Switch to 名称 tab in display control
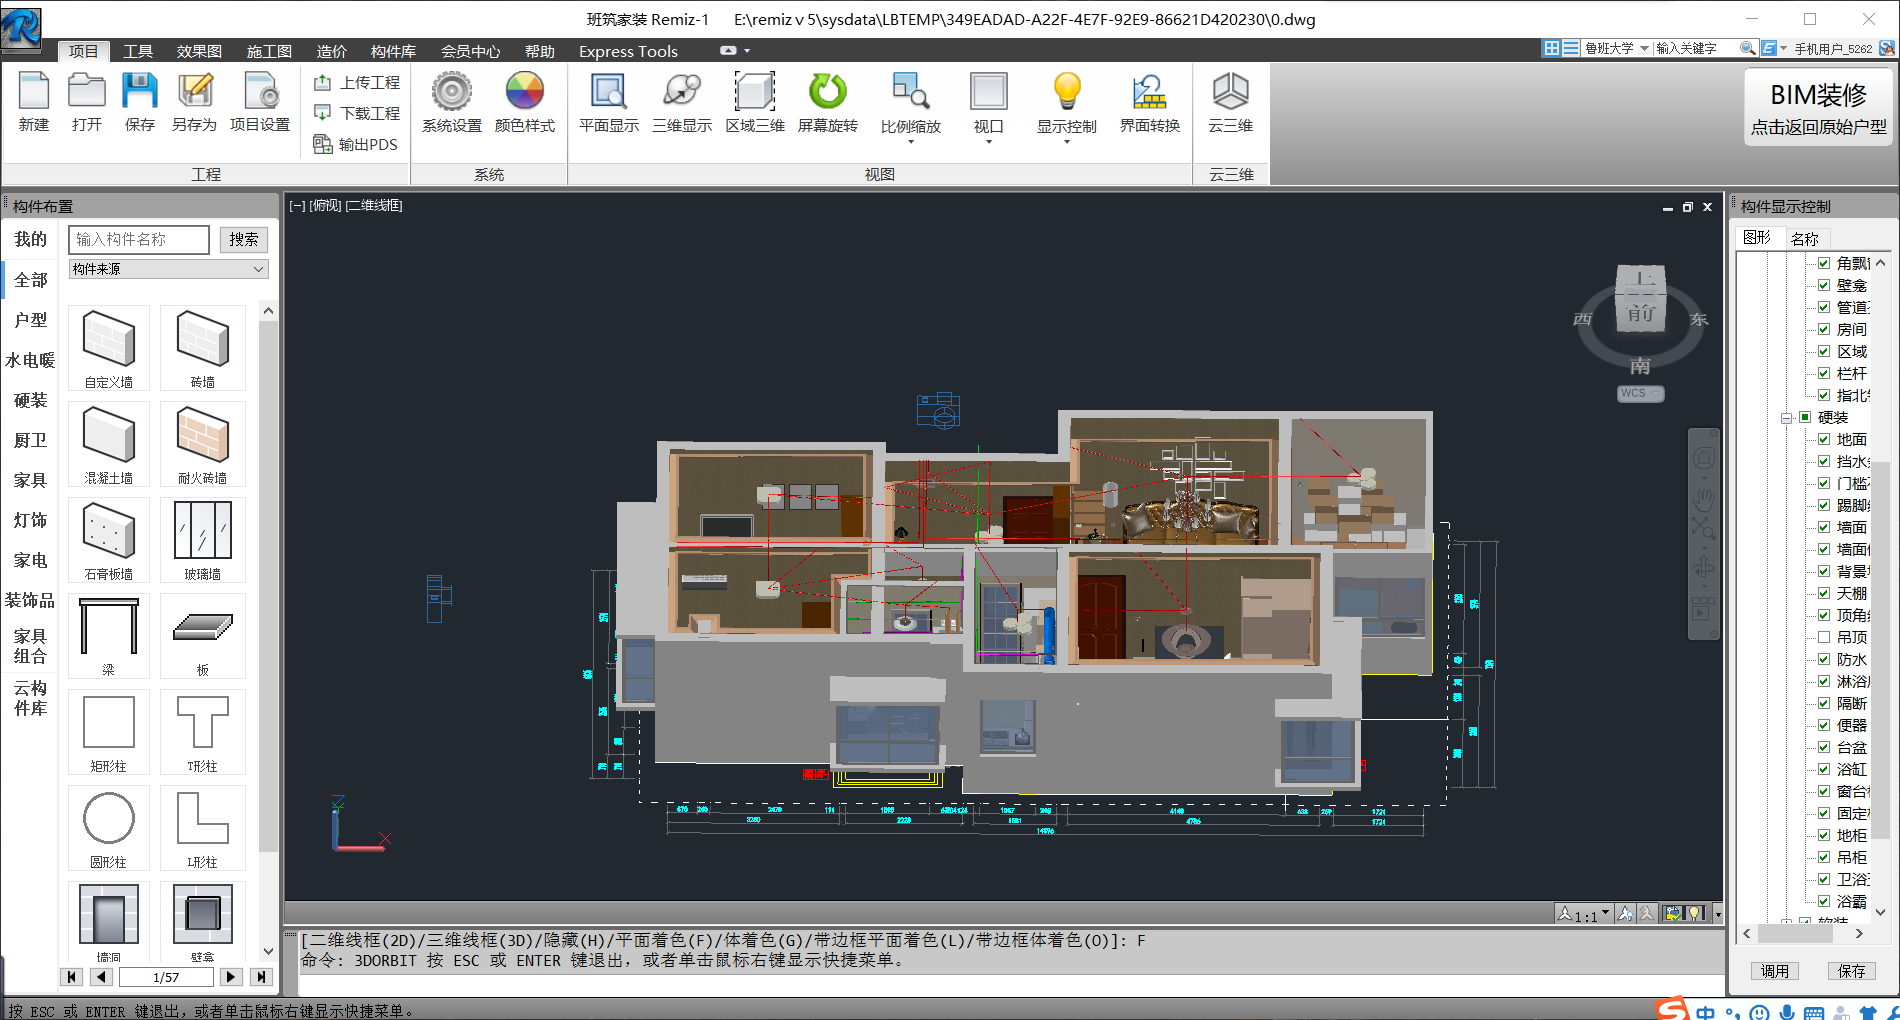The image size is (1900, 1020). click(1805, 238)
